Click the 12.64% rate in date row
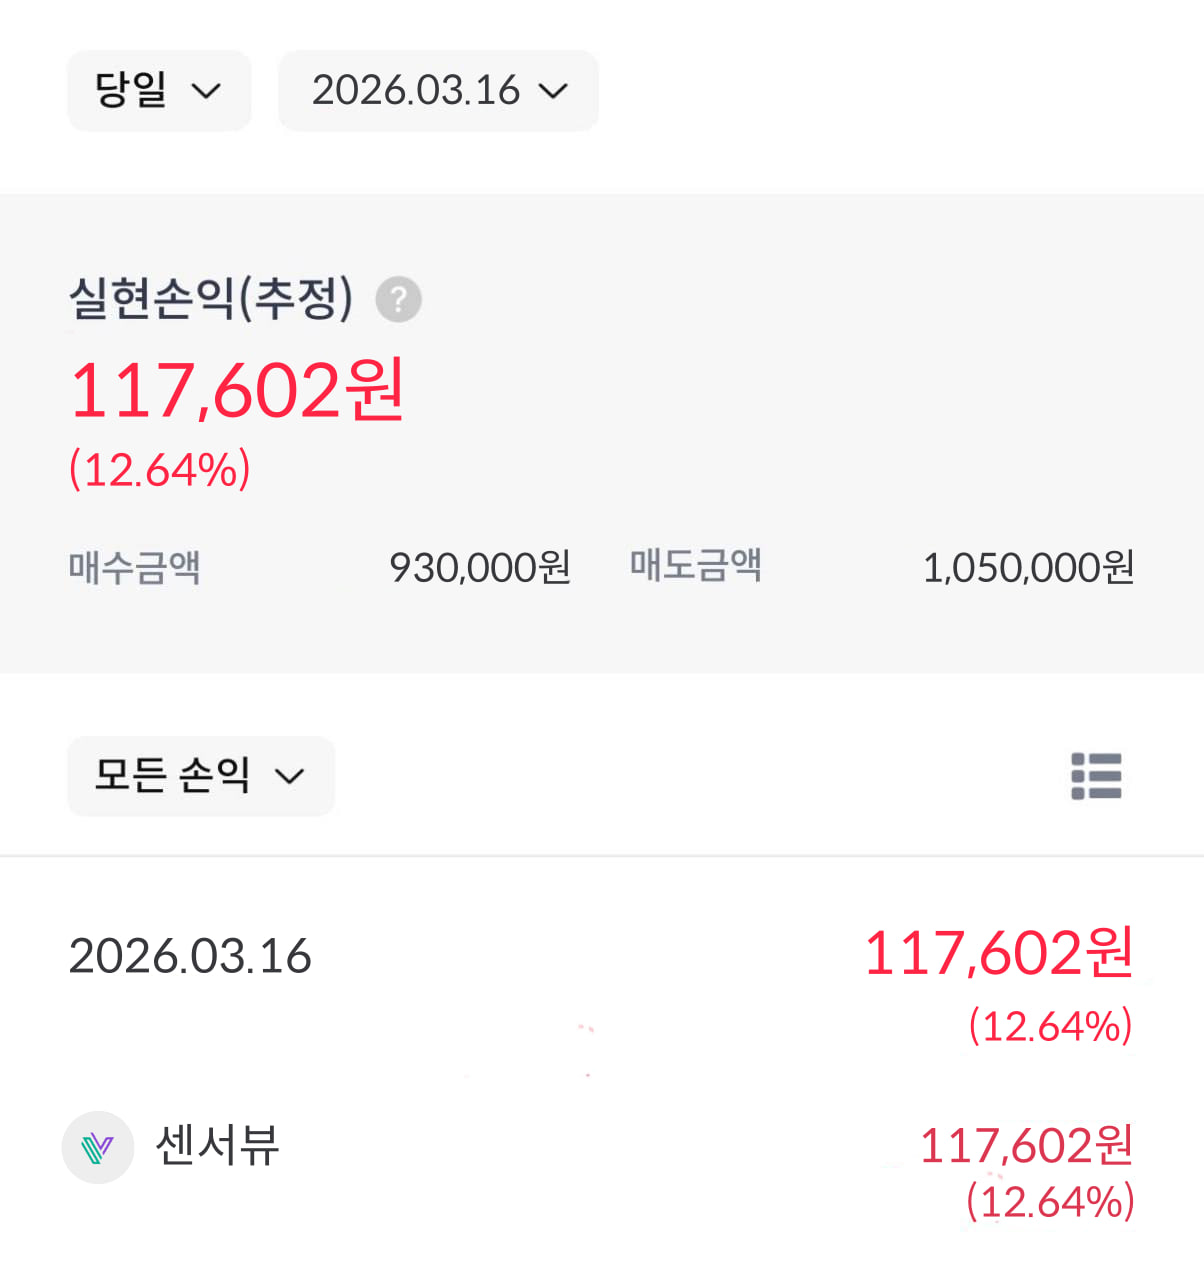The width and height of the screenshot is (1204, 1280). point(1050,1026)
